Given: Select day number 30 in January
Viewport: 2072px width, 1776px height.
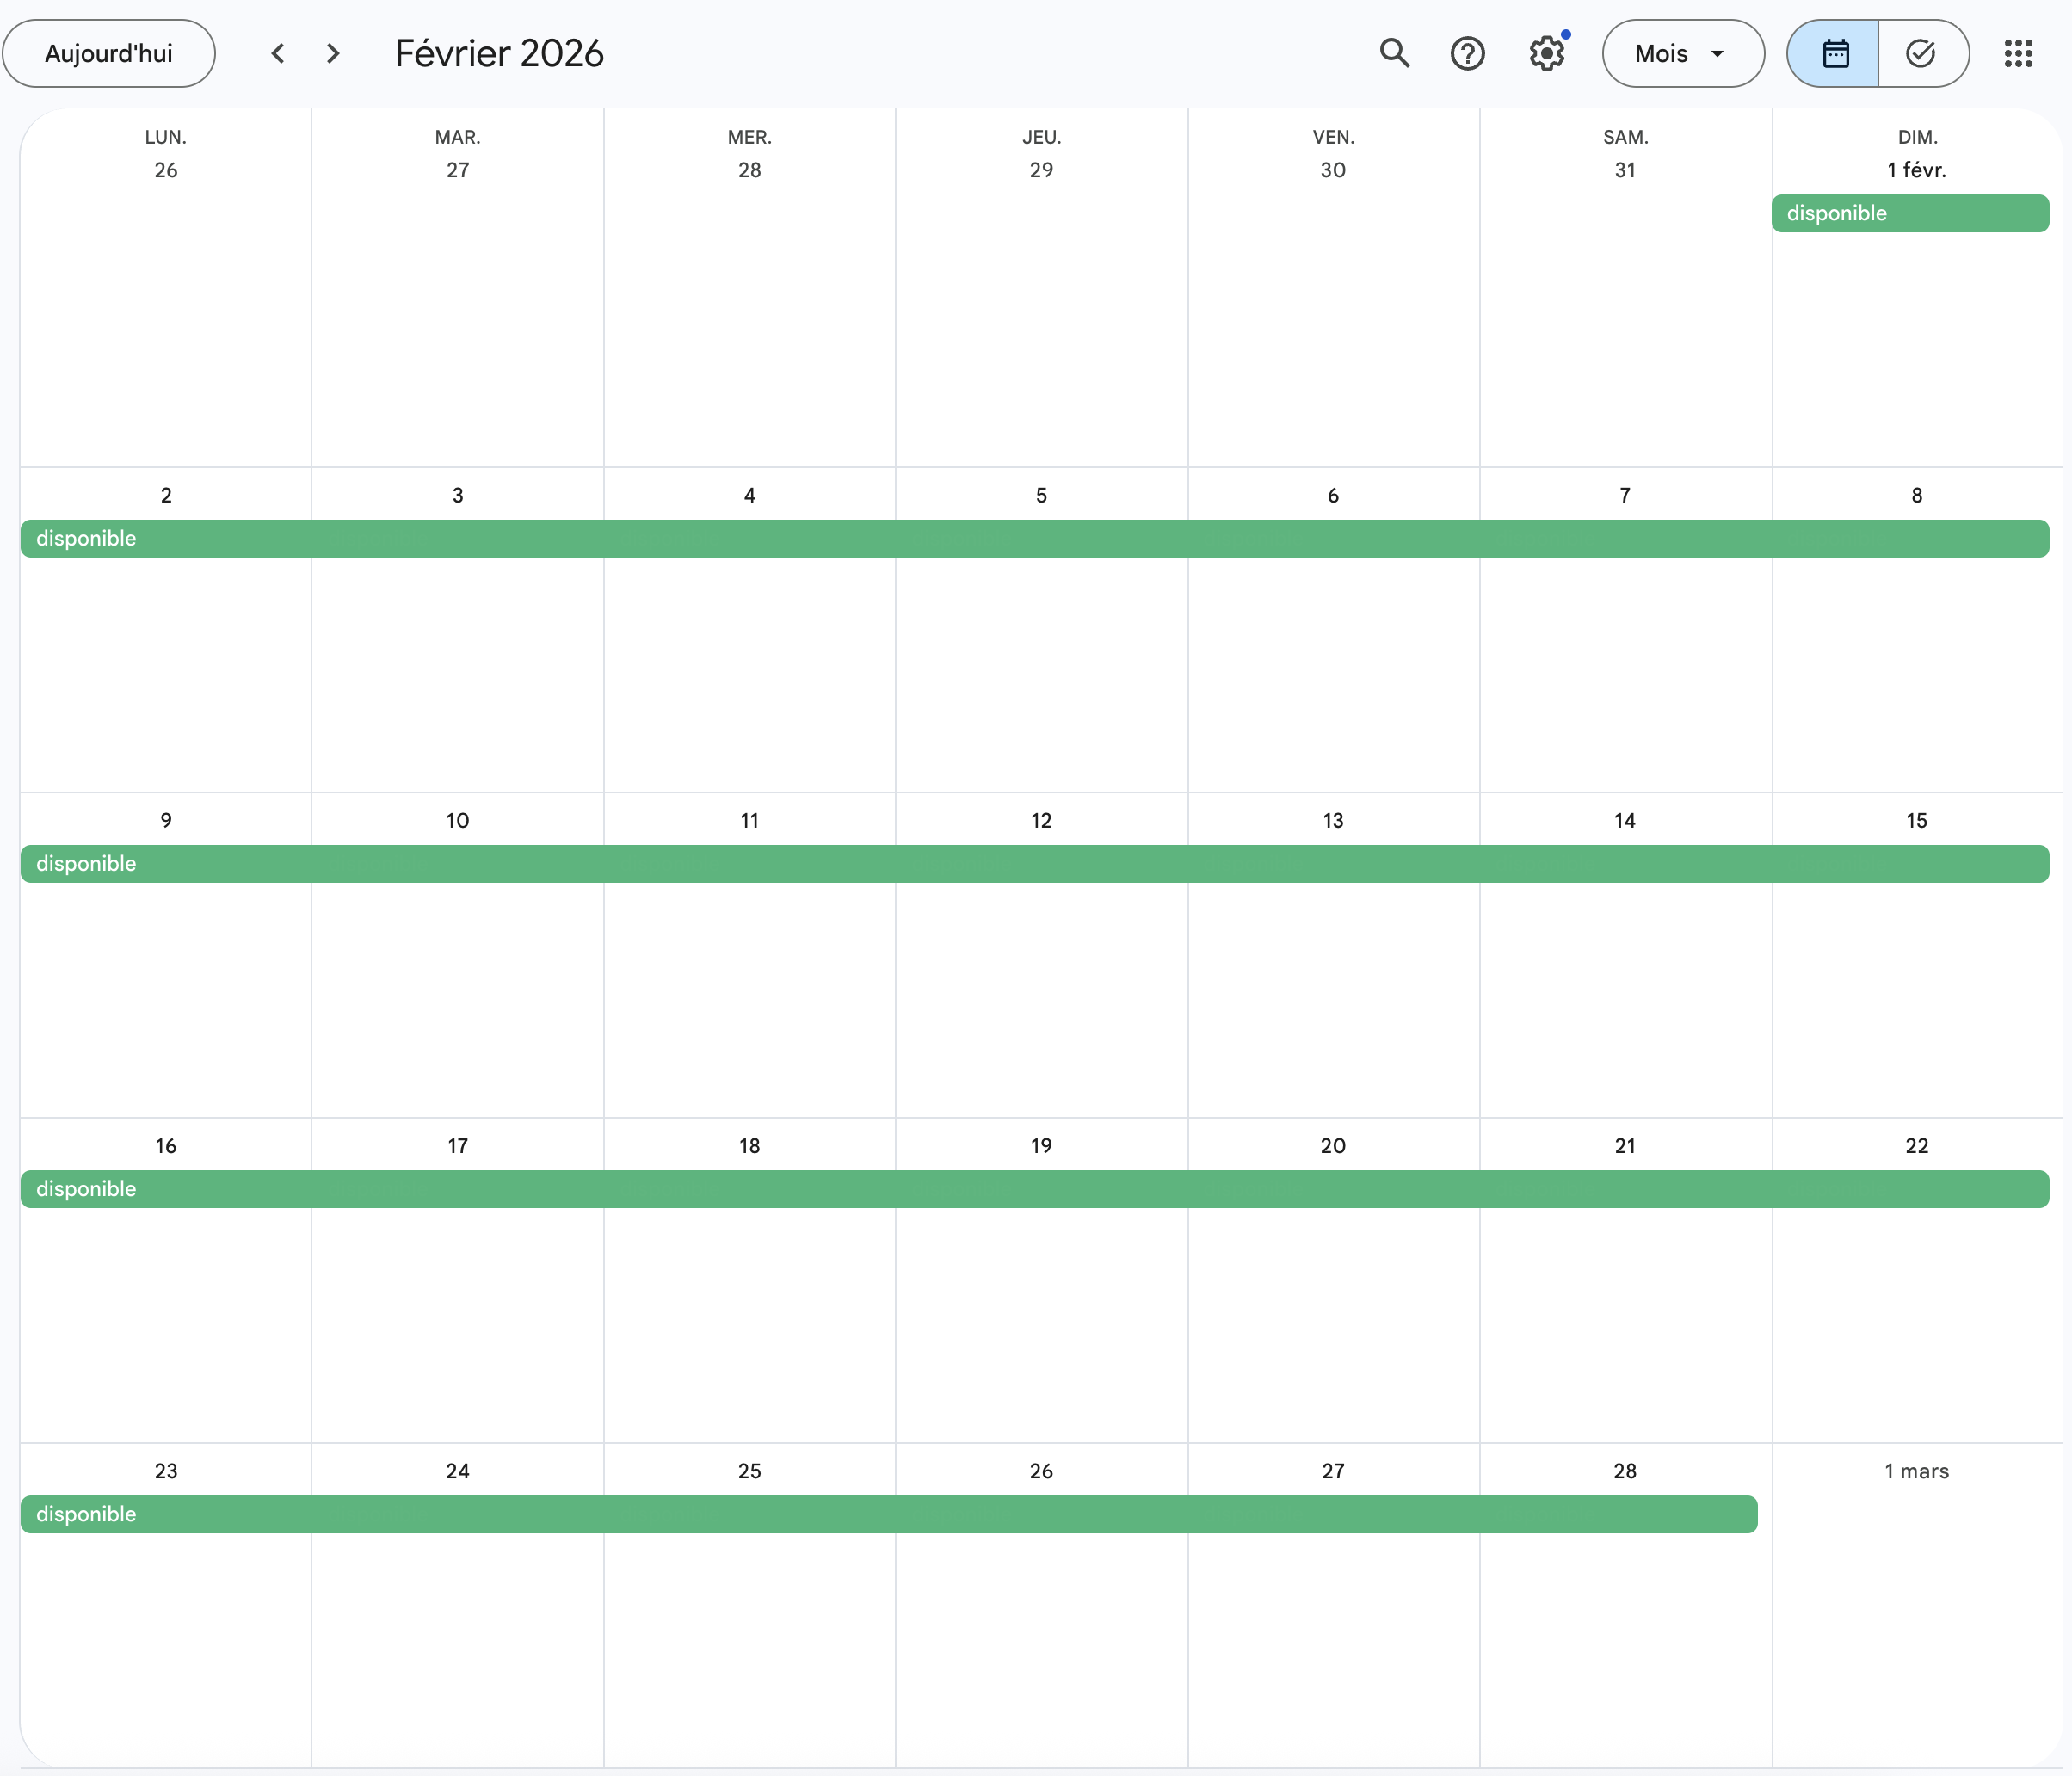Looking at the screenshot, I should pos(1332,170).
